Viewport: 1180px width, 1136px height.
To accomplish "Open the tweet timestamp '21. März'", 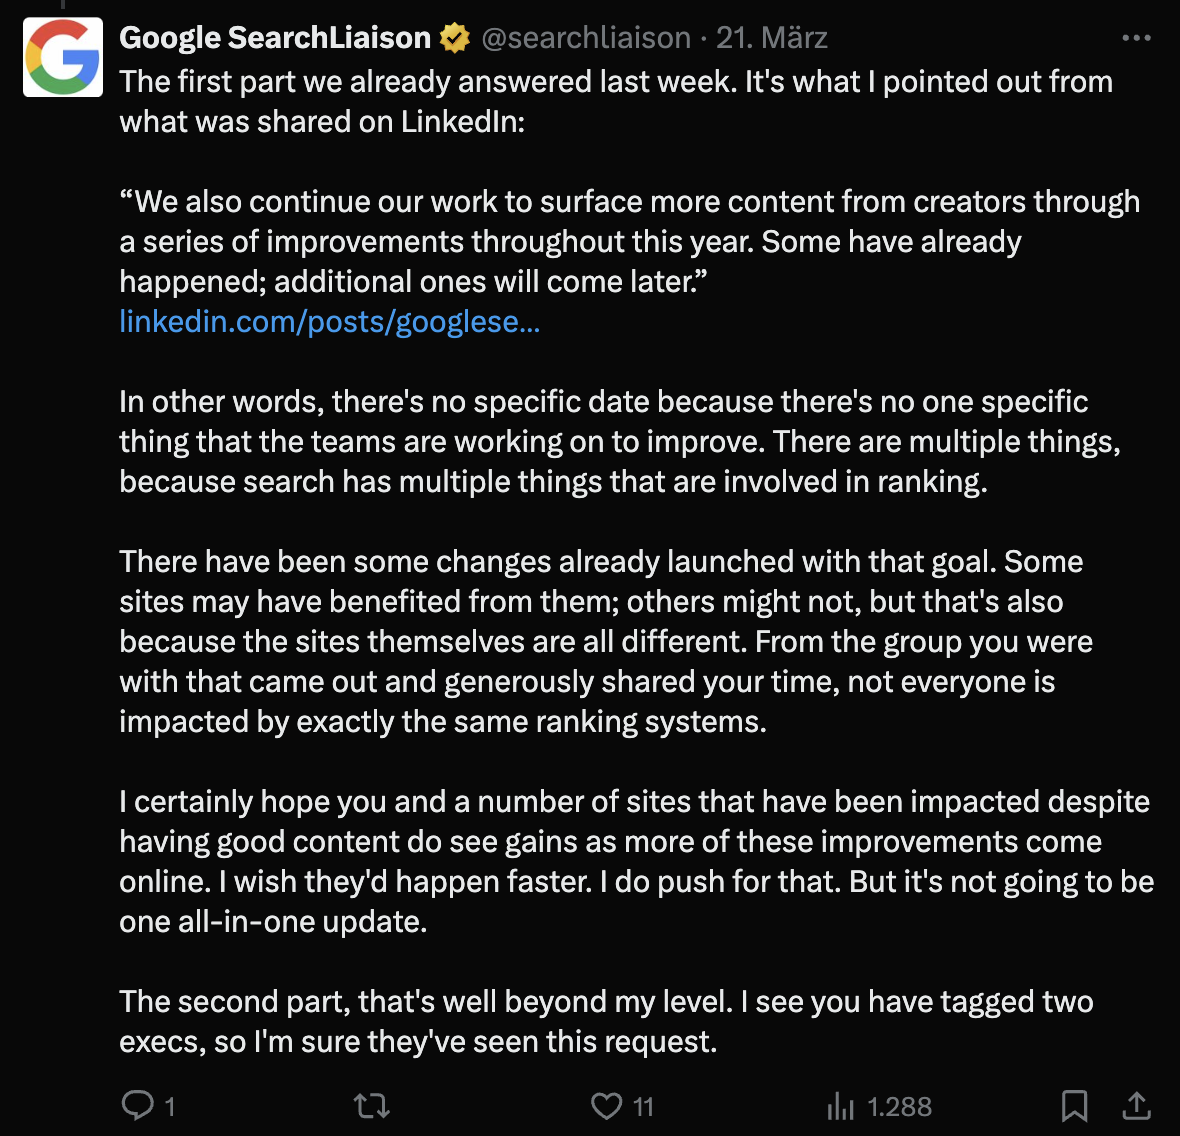I will pos(772,37).
